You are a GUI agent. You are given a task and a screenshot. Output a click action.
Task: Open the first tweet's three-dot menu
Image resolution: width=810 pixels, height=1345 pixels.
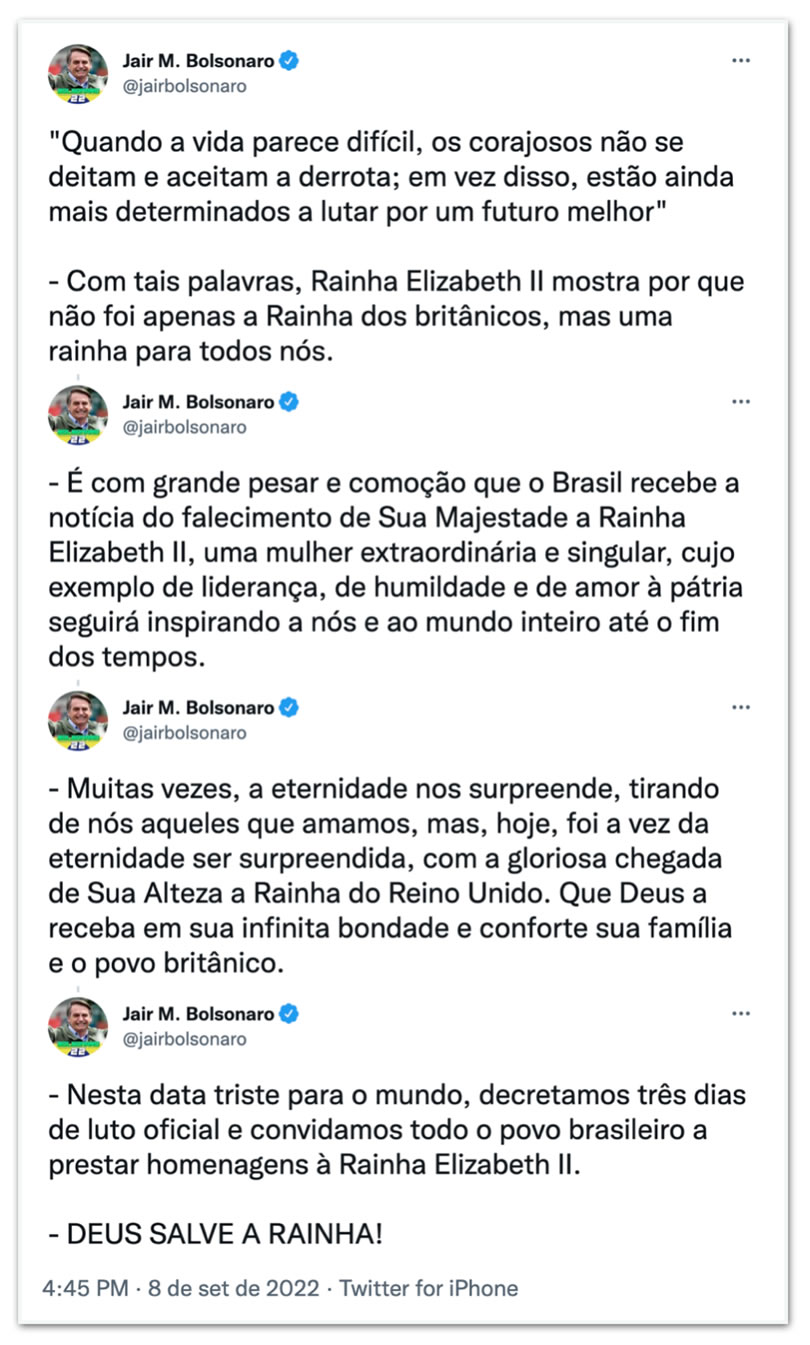coord(740,61)
